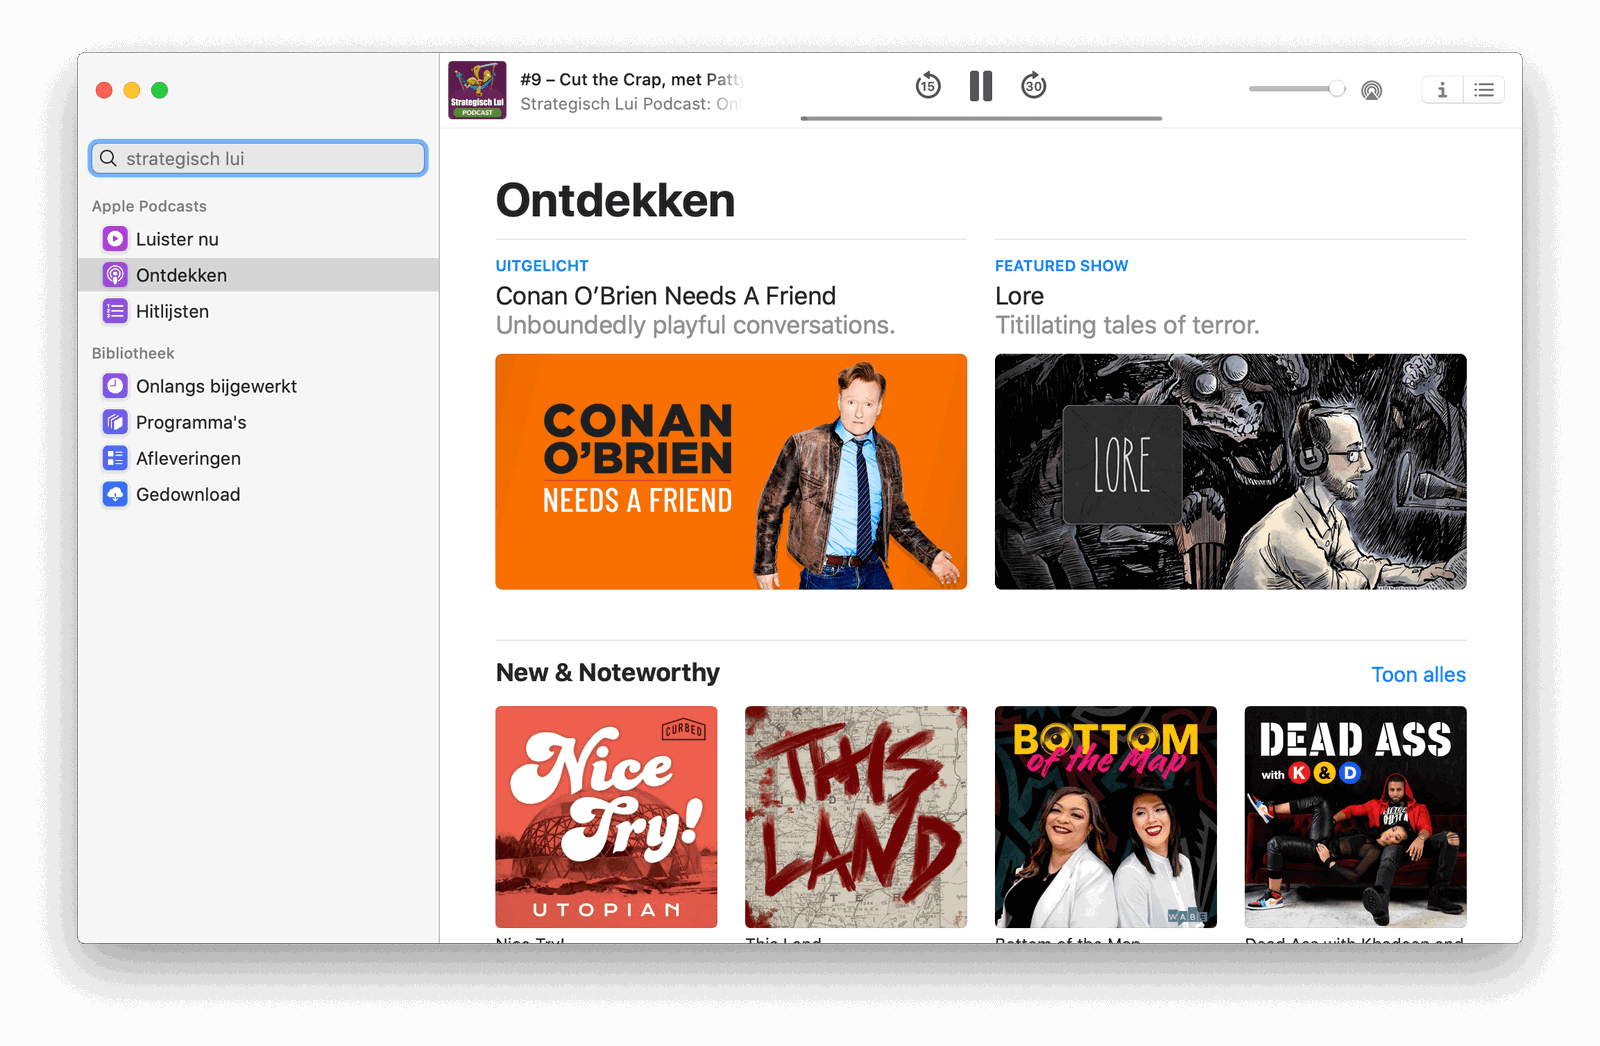Click the Programma's sidebar icon
Image resolution: width=1600 pixels, height=1046 pixels.
coord(115,422)
